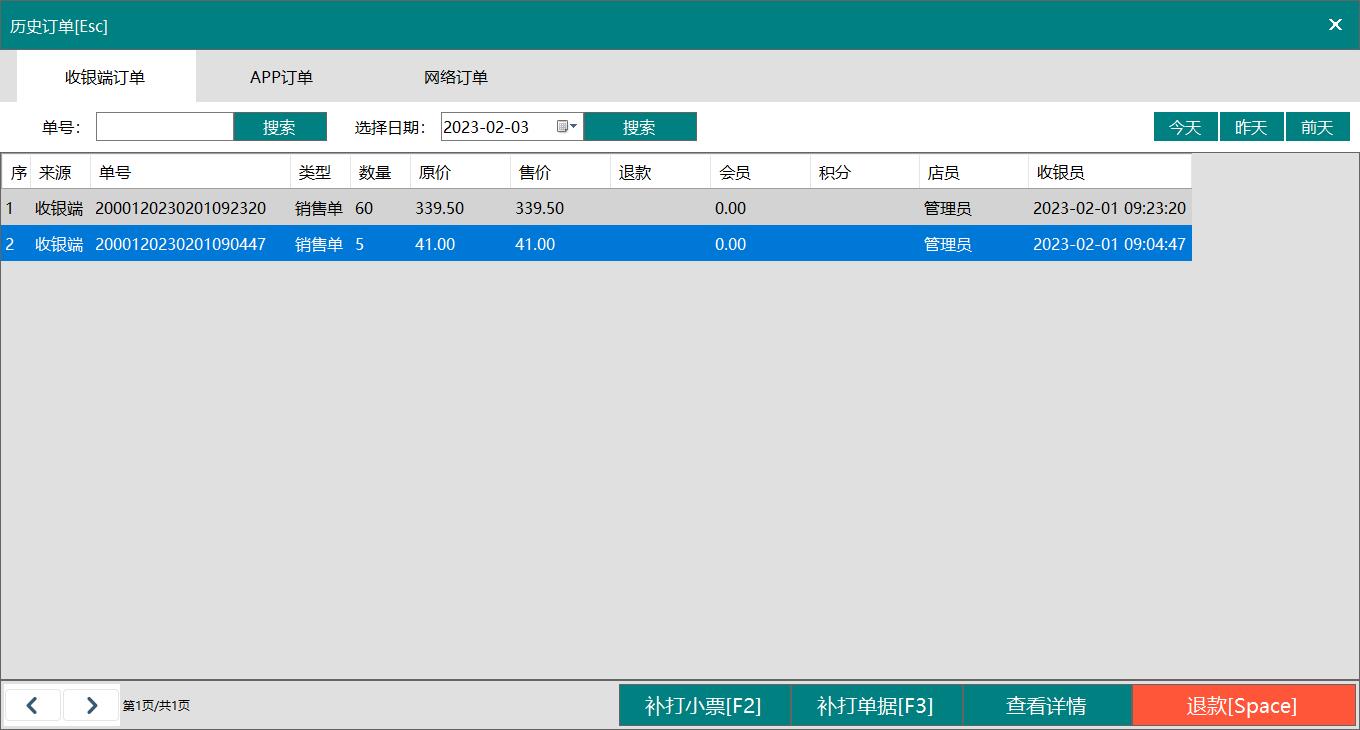Filter orders by 昨天
1360x730 pixels.
pos(1251,127)
